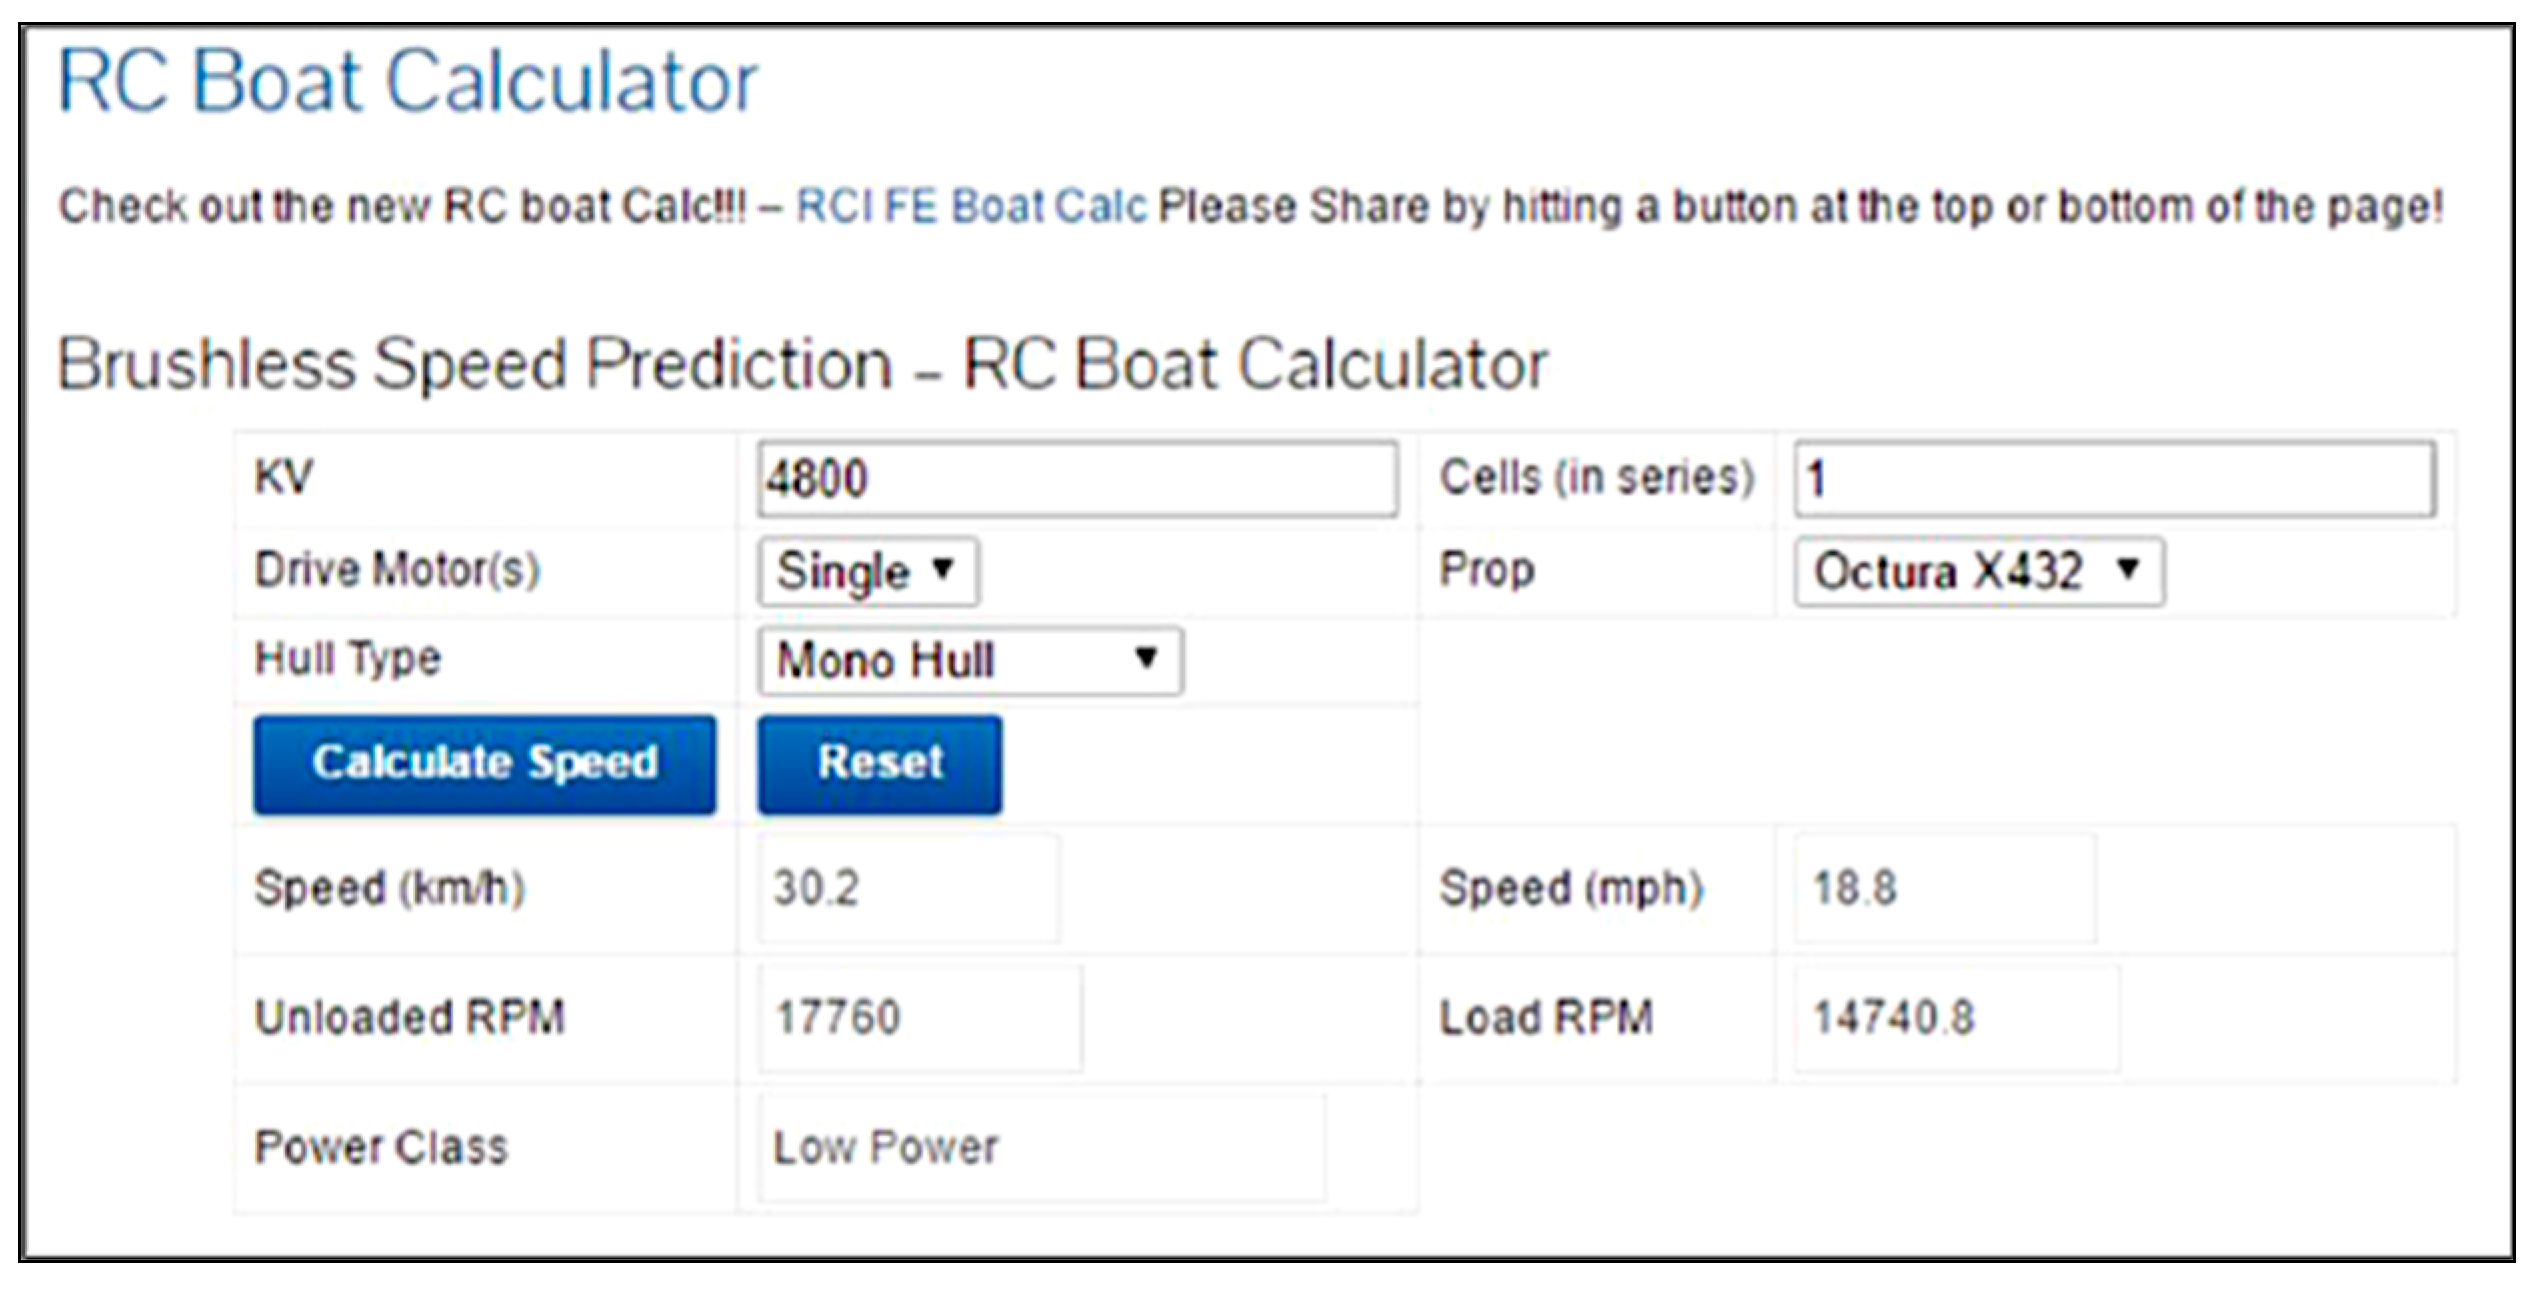Click the RC Boat Calculator title link
The image size is (2540, 1292).
point(408,82)
